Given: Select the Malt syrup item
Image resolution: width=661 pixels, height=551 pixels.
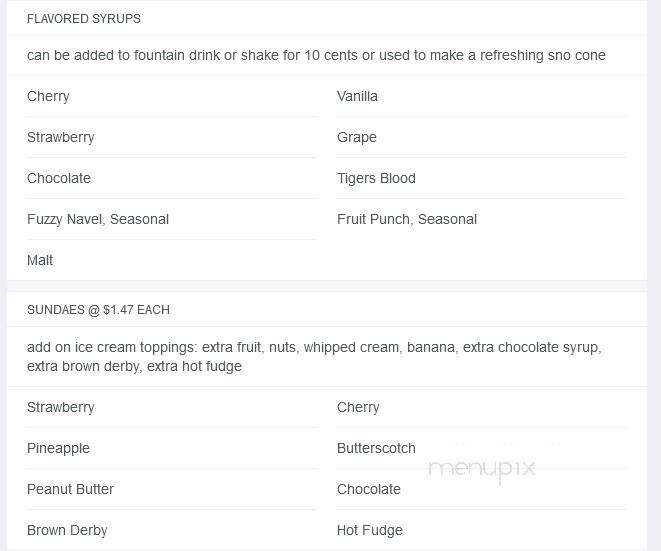Looking at the screenshot, I should coord(40,261).
